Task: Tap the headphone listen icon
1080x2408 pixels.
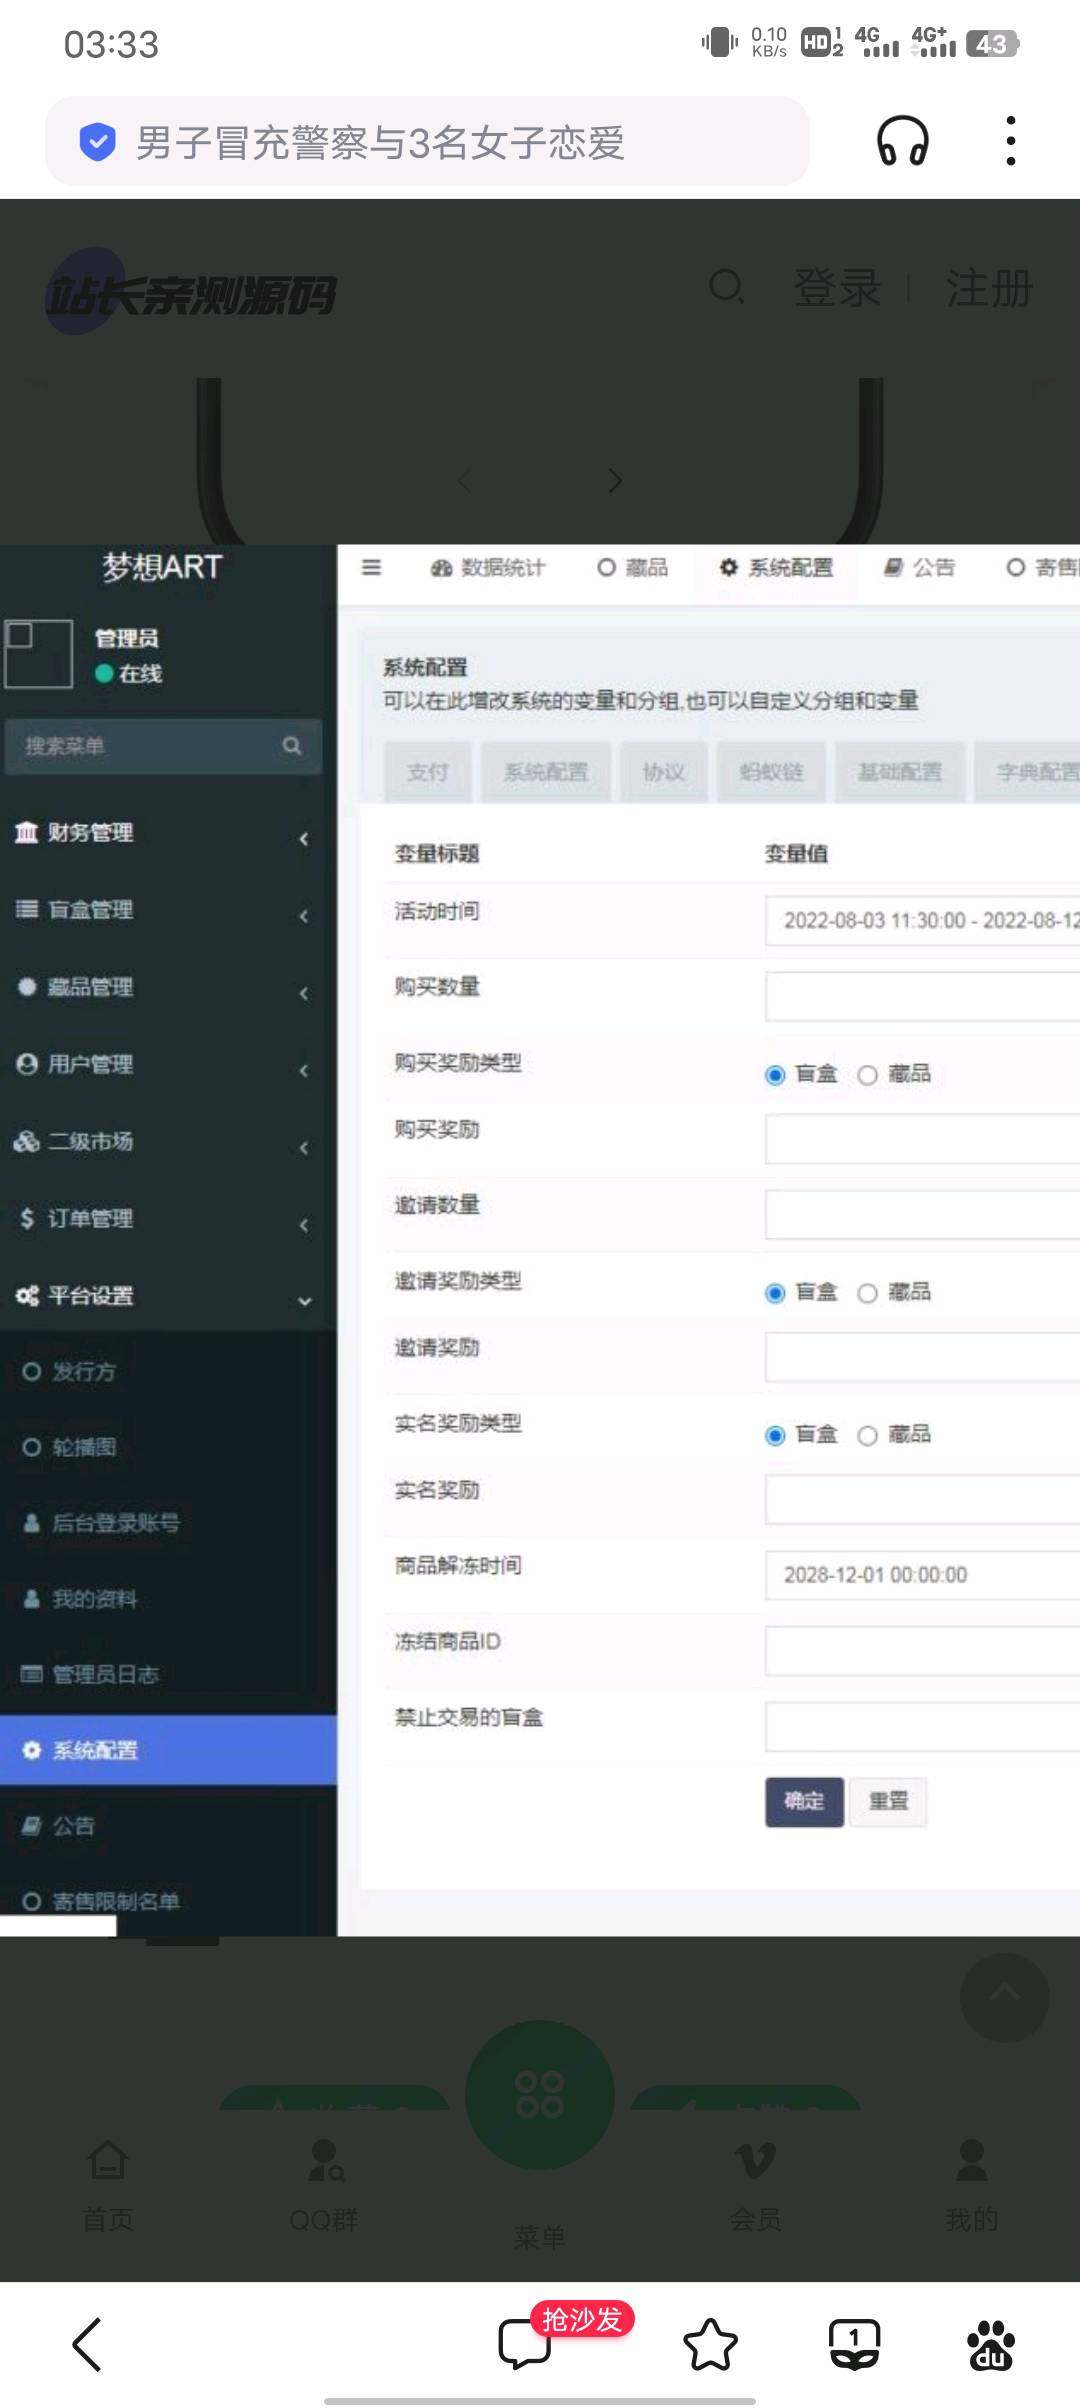Action: coord(902,141)
